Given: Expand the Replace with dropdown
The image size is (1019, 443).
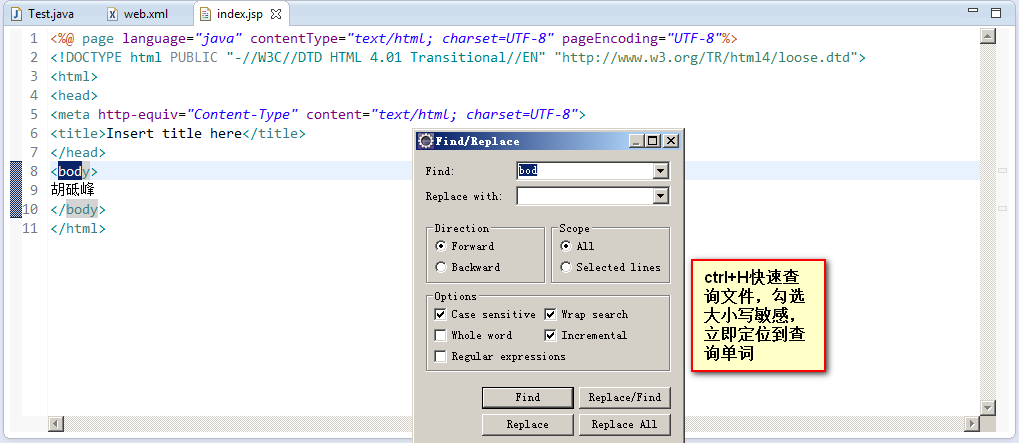Looking at the screenshot, I should (x=660, y=196).
